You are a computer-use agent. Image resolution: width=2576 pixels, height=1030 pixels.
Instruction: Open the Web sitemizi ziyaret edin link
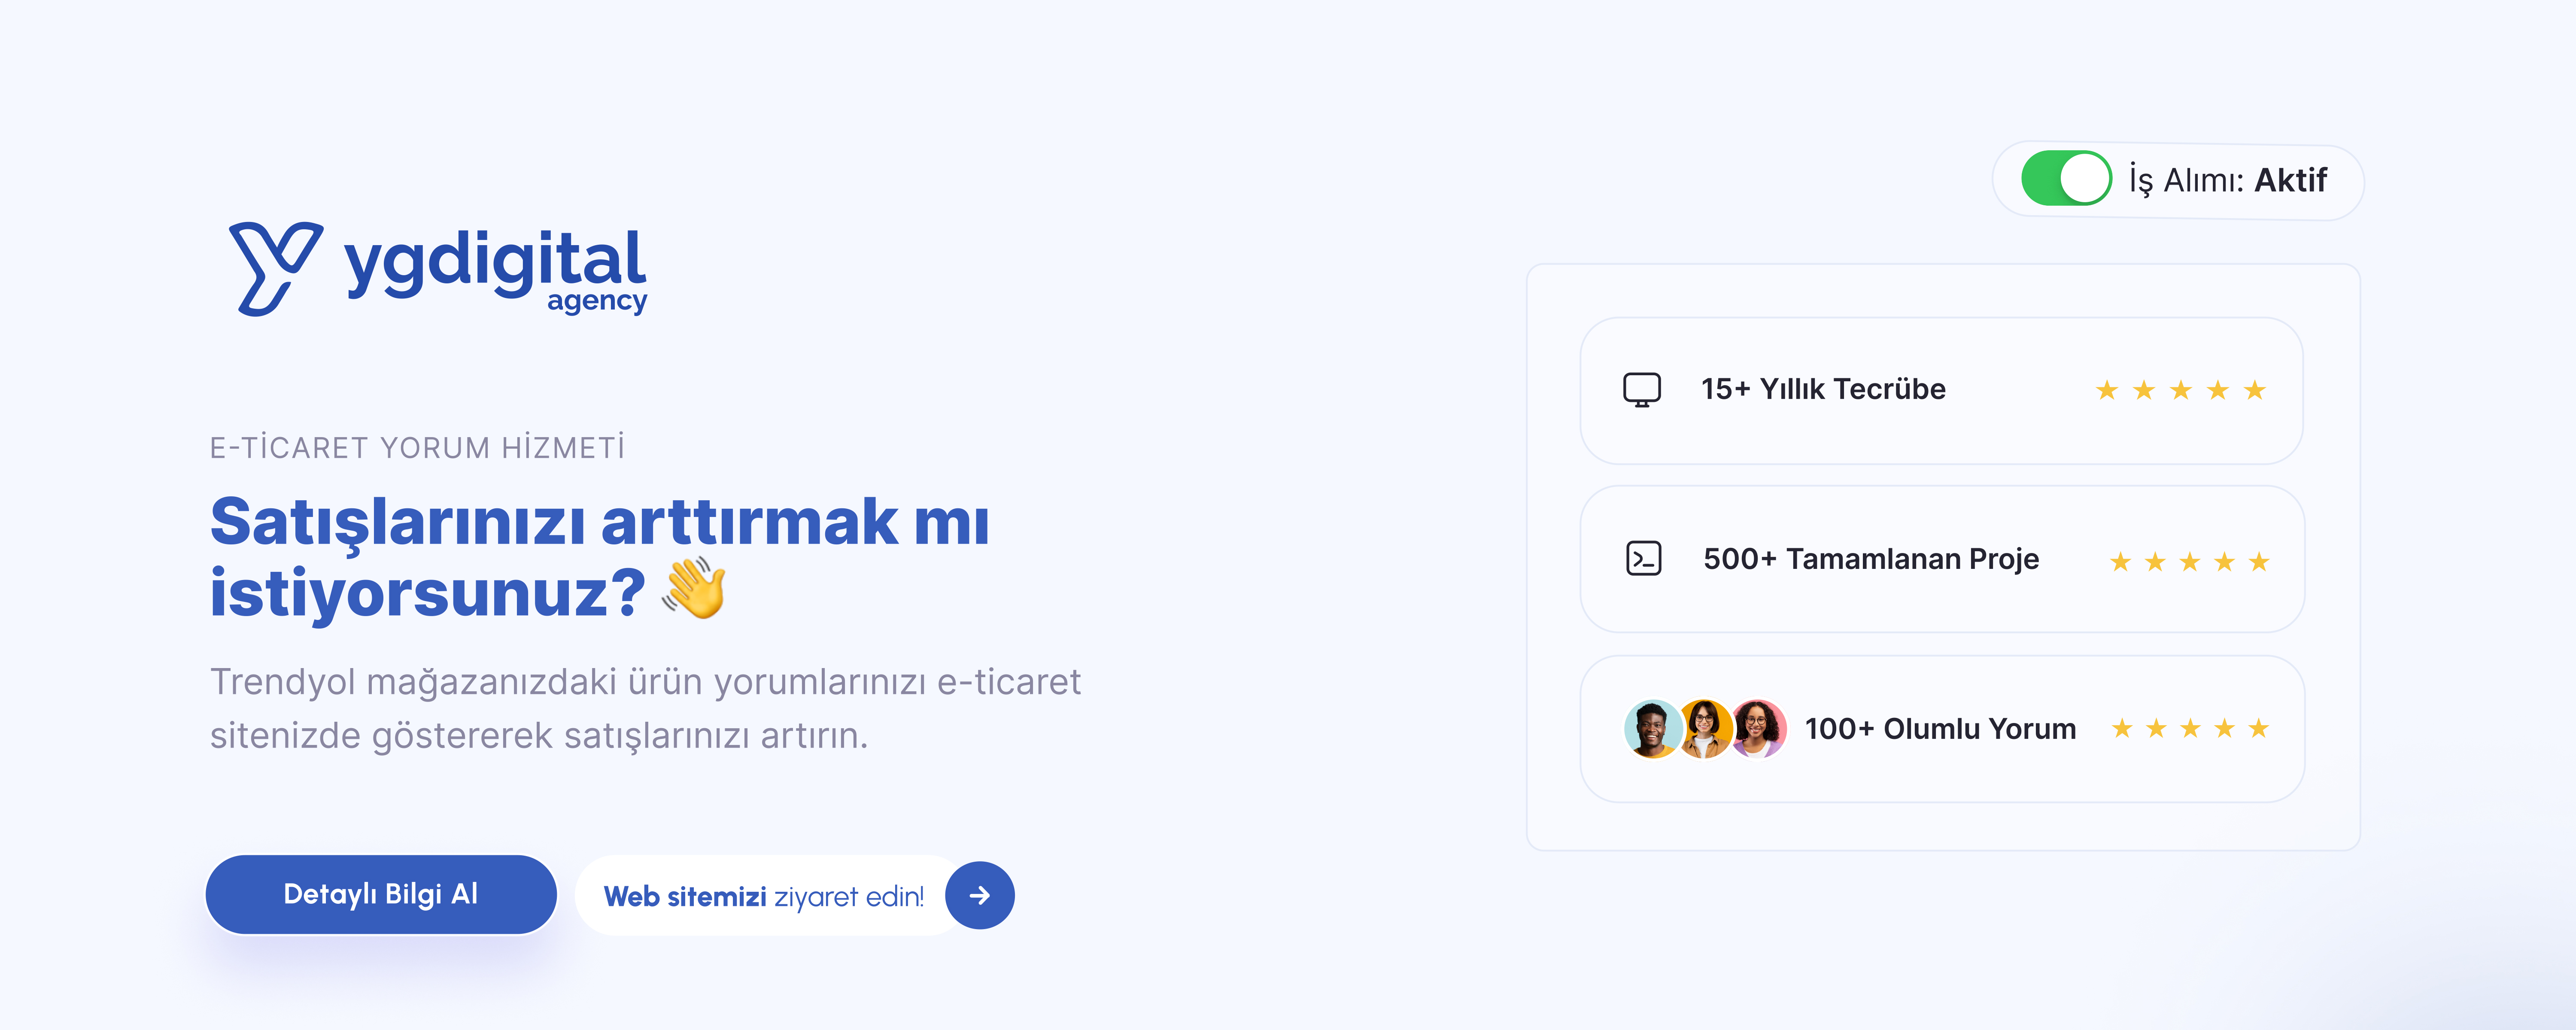(x=764, y=896)
